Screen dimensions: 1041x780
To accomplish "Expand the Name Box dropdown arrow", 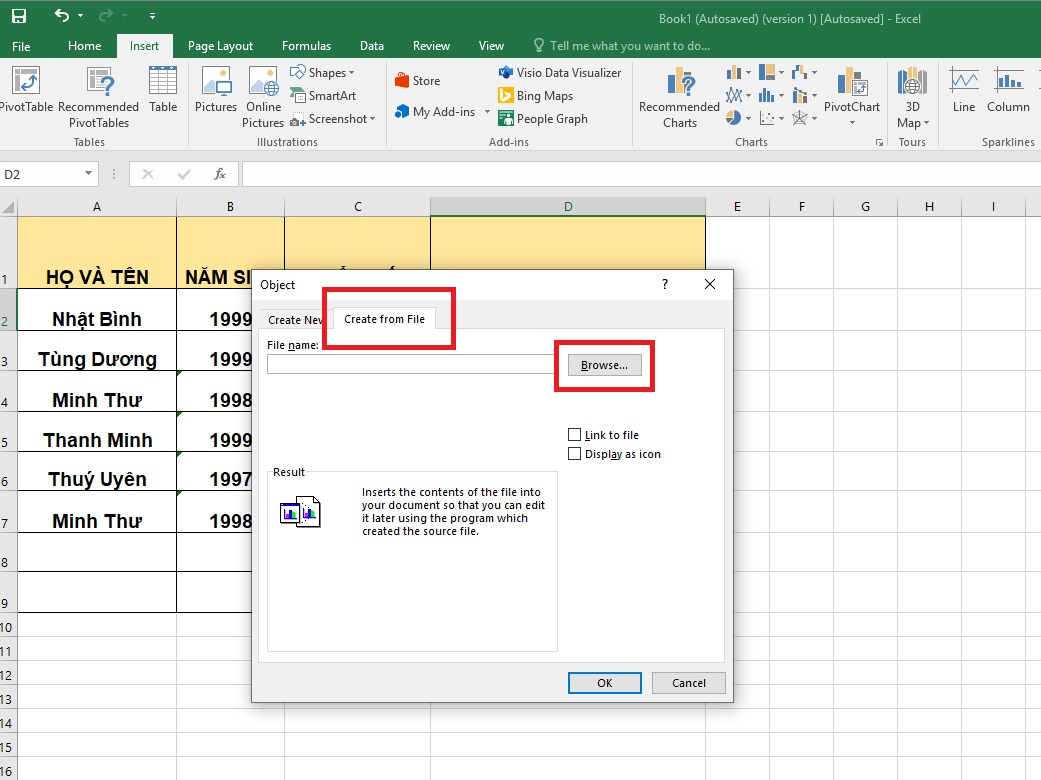I will [x=88, y=174].
